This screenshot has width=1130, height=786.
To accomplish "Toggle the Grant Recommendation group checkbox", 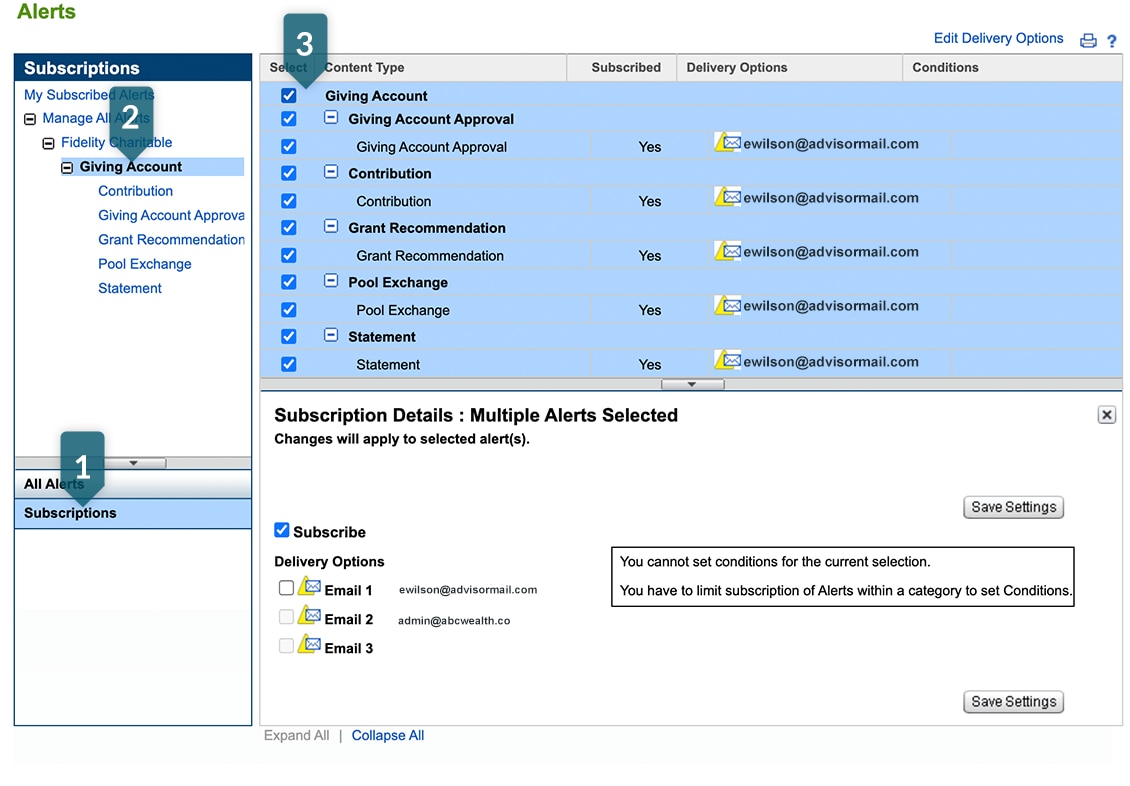I will (x=288, y=228).
